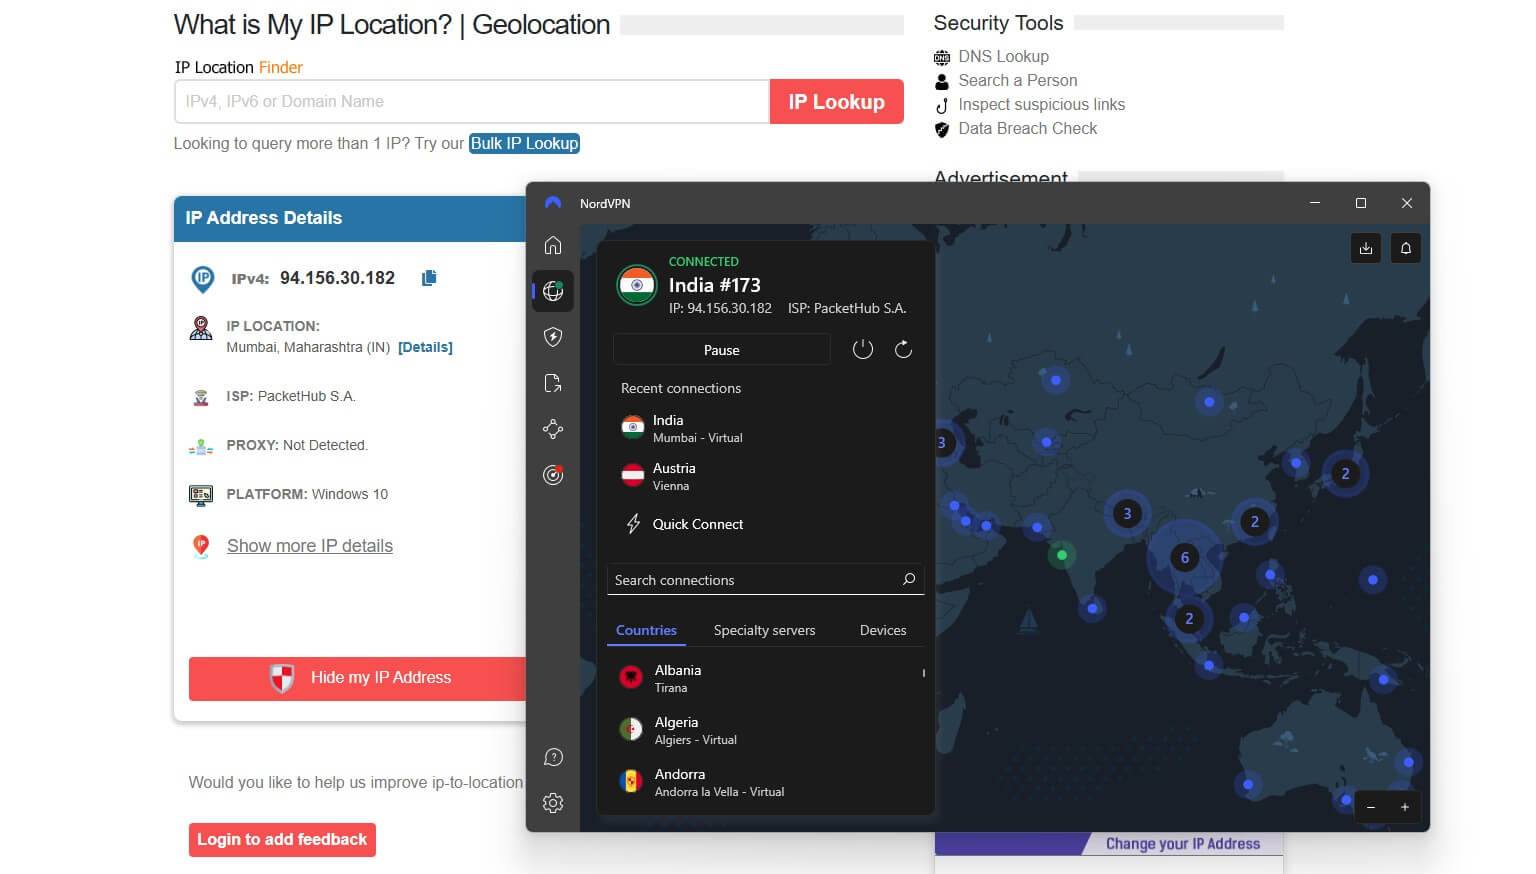This screenshot has height=874, width=1536.
Task: Click the Search connections field
Action: coord(765,580)
